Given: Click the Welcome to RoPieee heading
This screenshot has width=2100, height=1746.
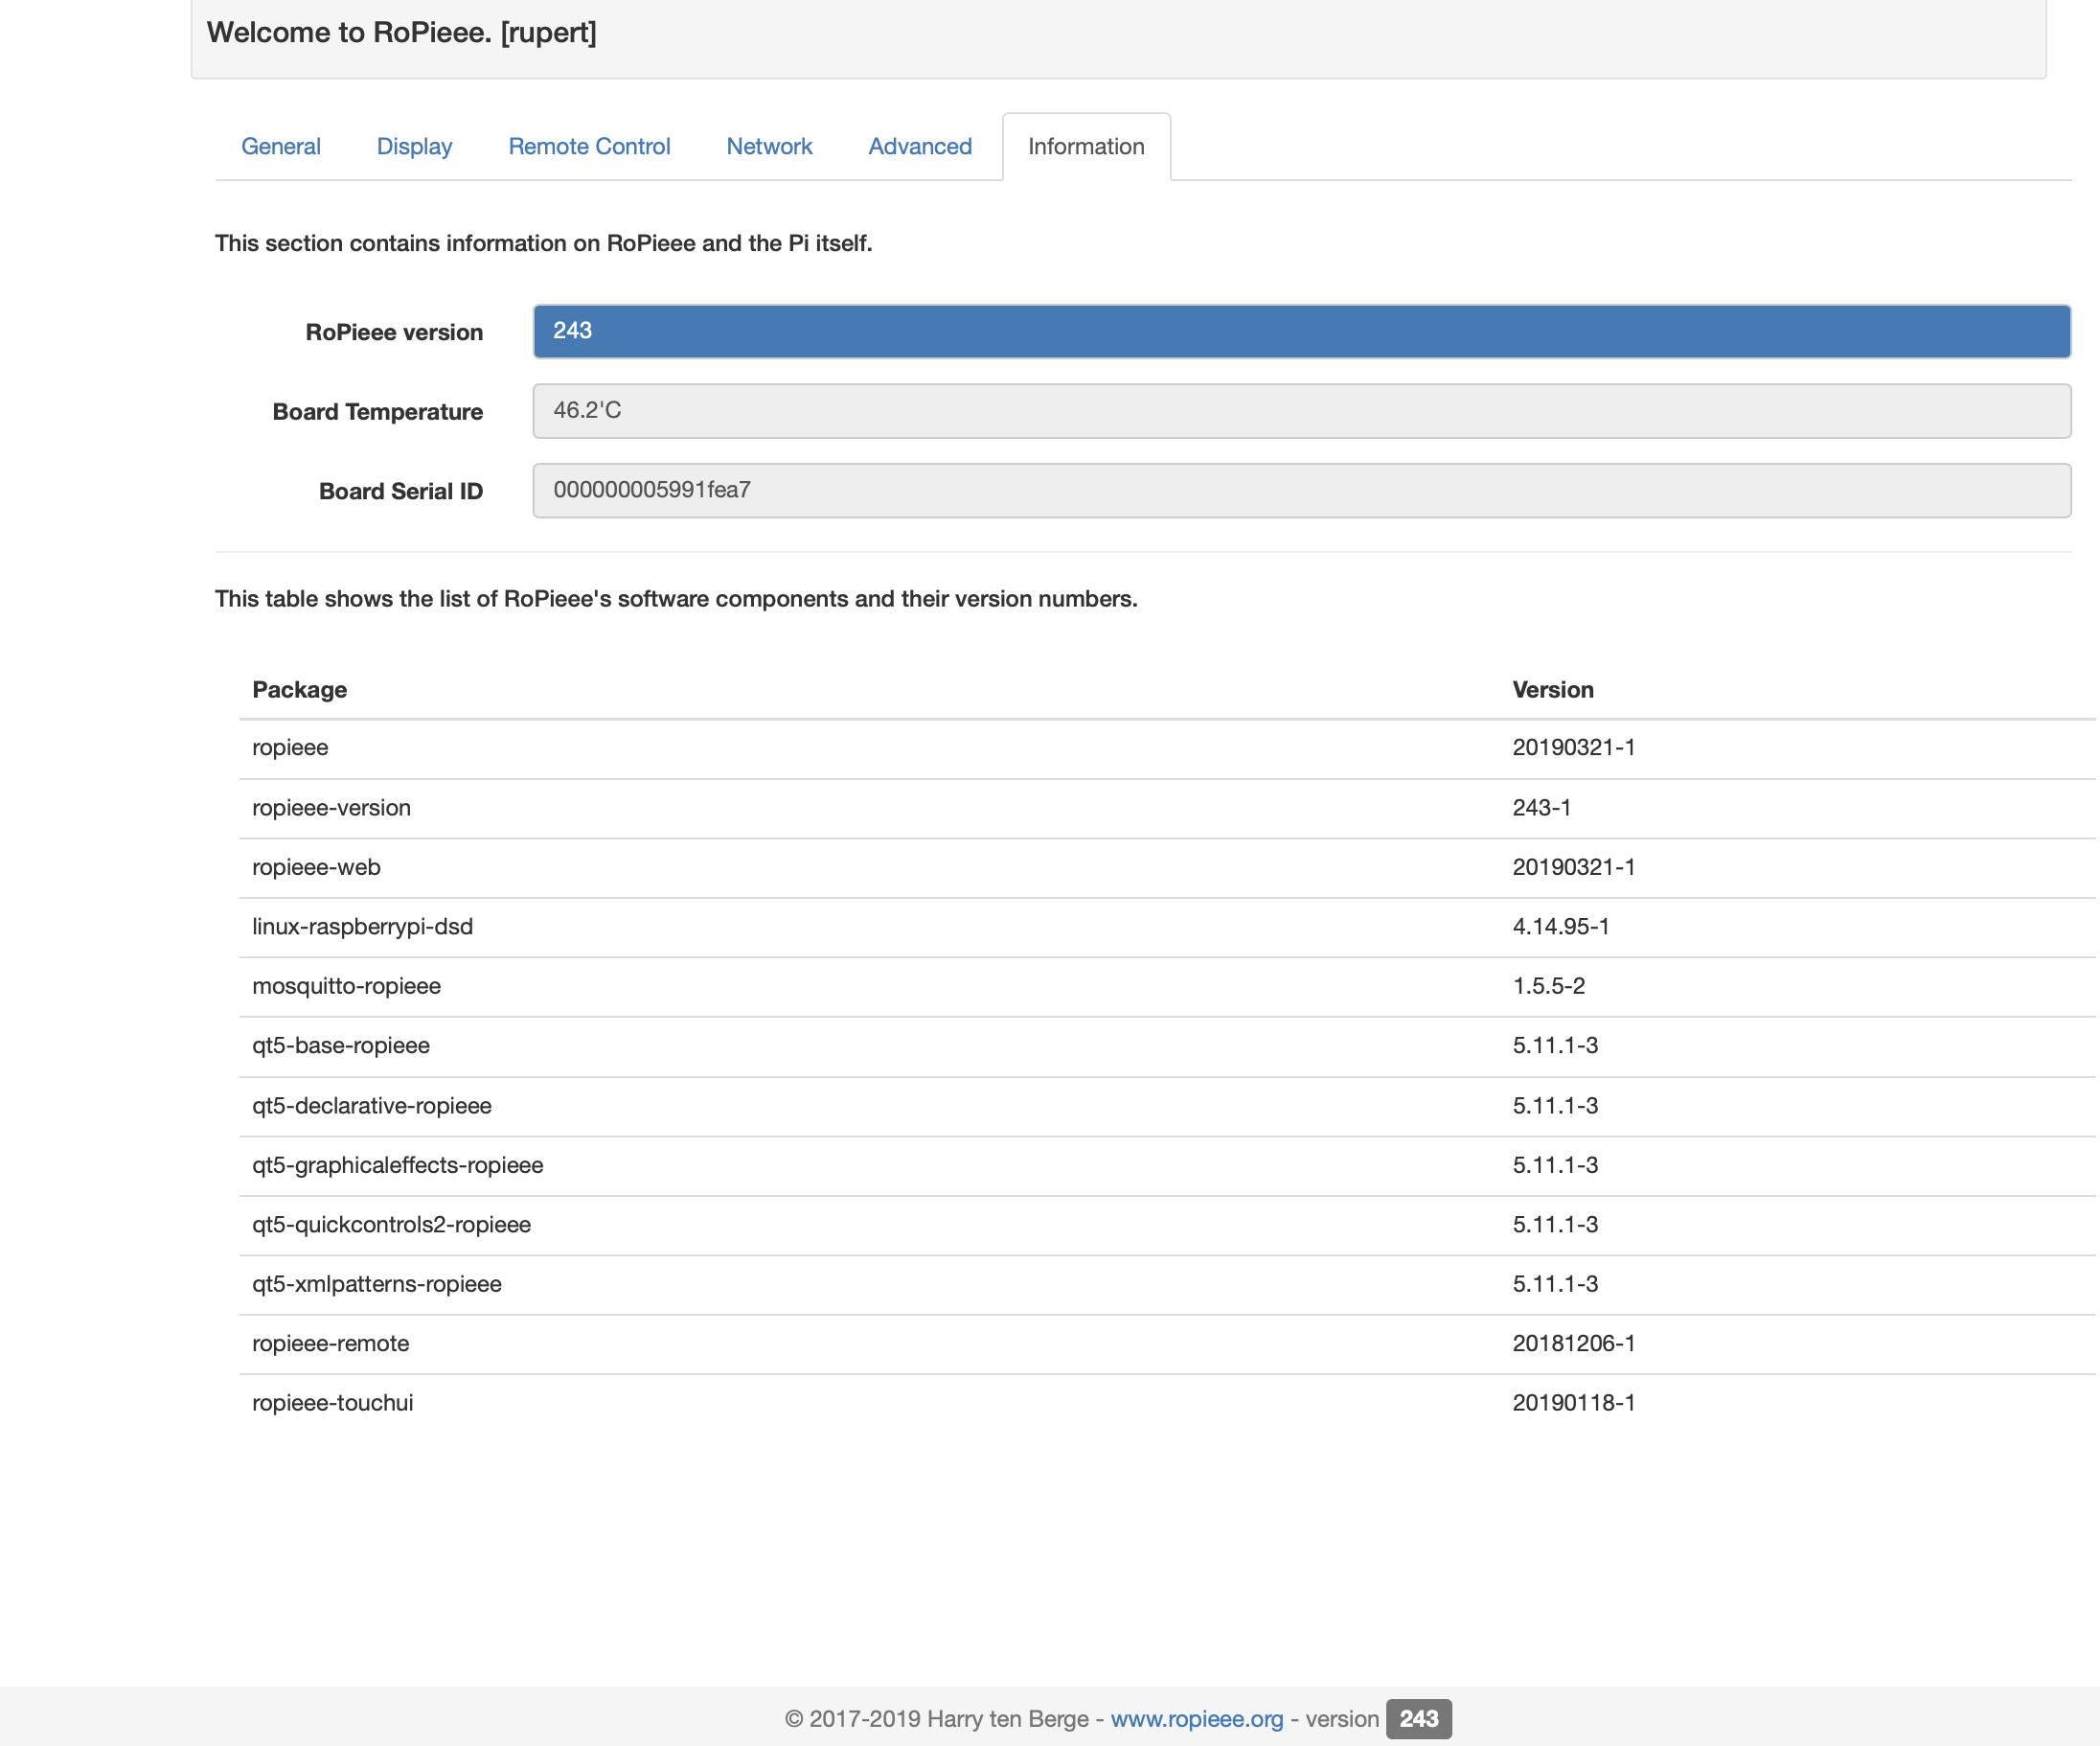Looking at the screenshot, I should (401, 32).
